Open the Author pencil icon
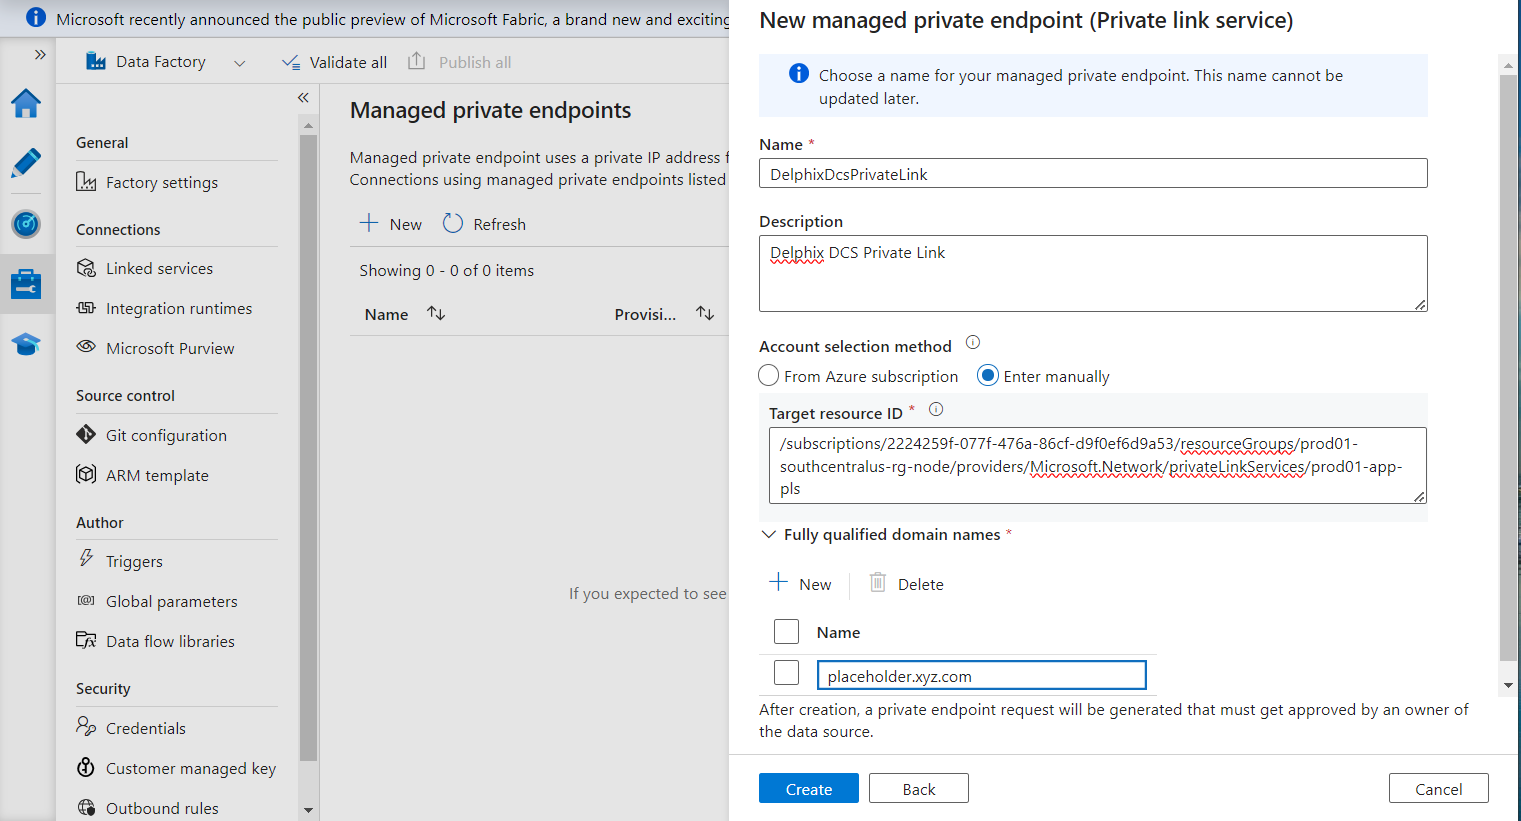Viewport: 1521px width, 821px height. pyautogui.click(x=26, y=163)
